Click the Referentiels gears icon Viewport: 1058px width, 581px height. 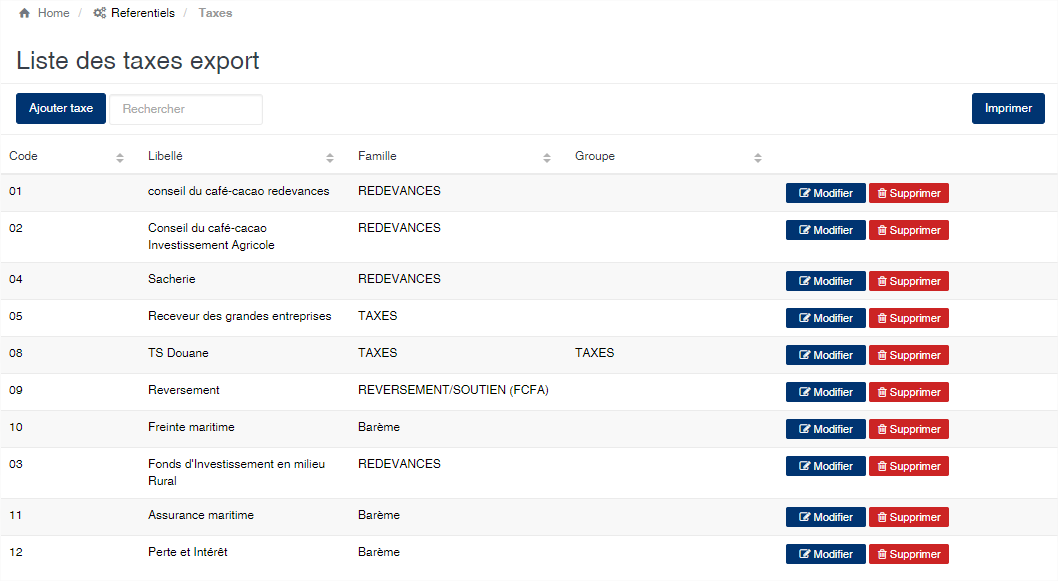point(99,13)
